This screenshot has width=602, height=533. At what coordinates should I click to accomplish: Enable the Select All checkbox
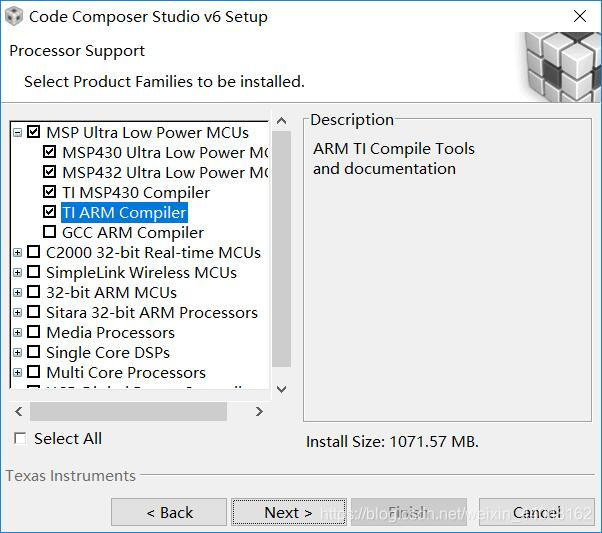click(x=20, y=438)
